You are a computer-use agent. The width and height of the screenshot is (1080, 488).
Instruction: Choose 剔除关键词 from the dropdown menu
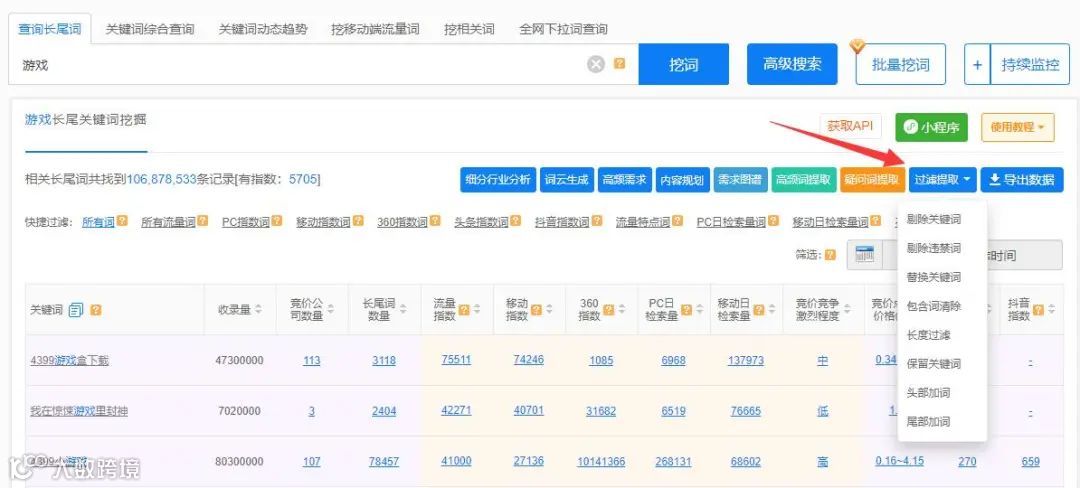[934, 220]
